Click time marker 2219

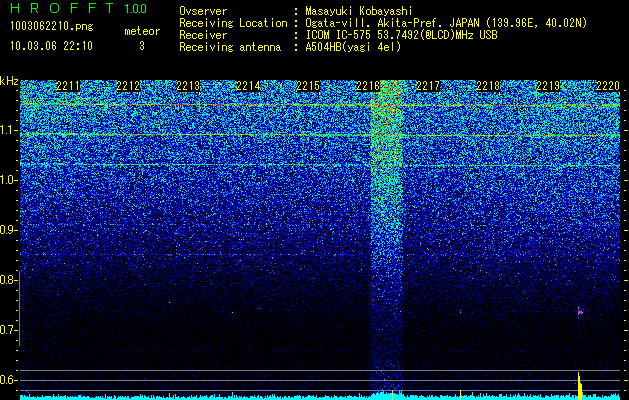tap(548, 86)
